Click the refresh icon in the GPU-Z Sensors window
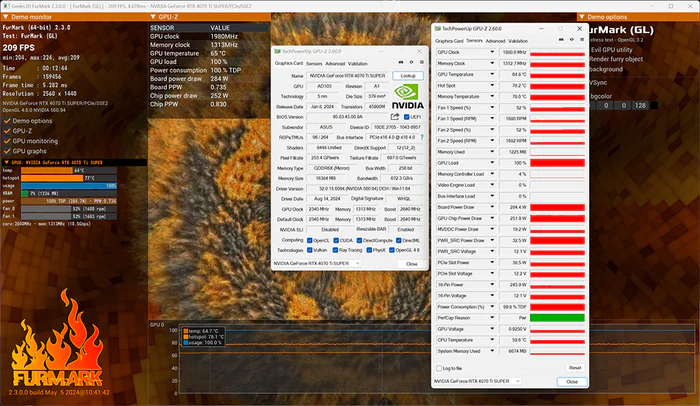 (x=571, y=40)
